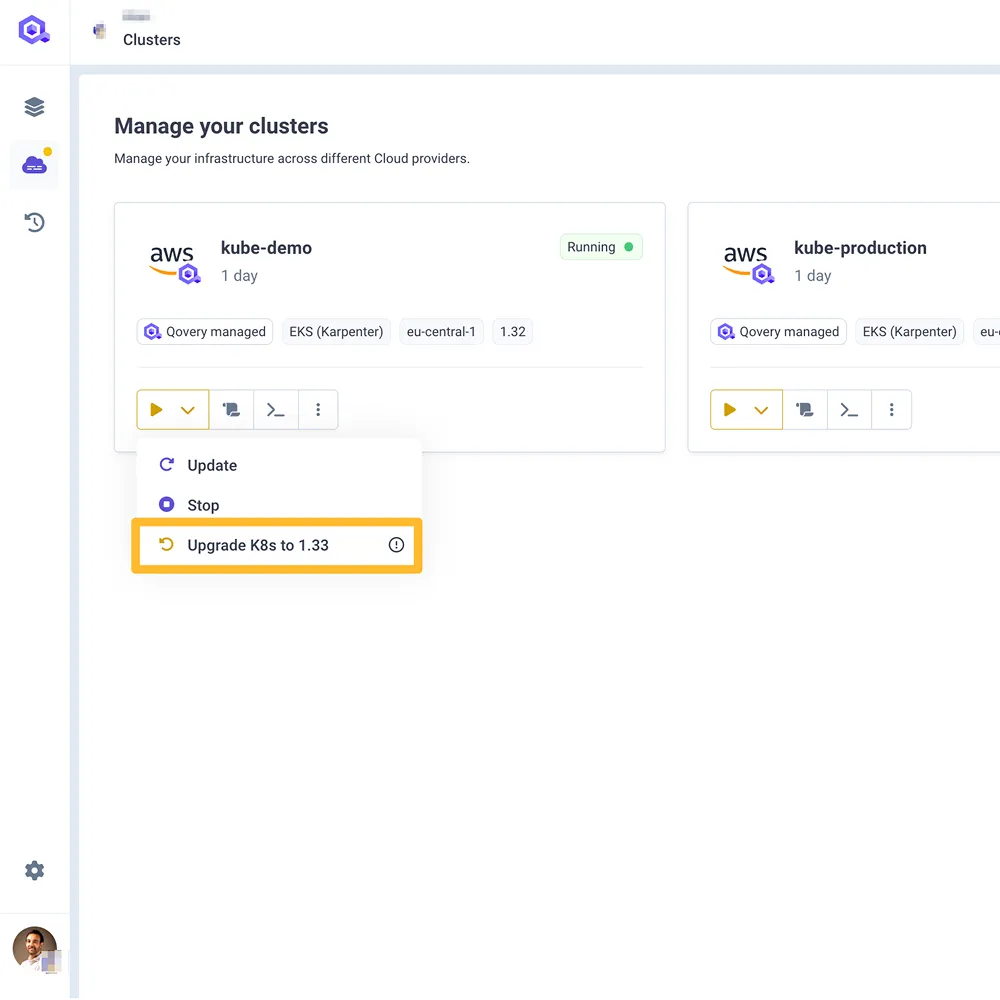Screen dimensions: 1000x1000
Task: Open settings gear in sidebar
Action: tap(34, 870)
